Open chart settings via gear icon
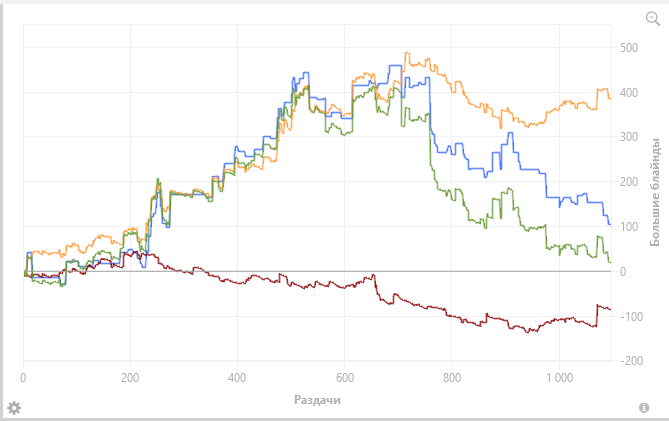This screenshot has width=669, height=421. coord(14,408)
